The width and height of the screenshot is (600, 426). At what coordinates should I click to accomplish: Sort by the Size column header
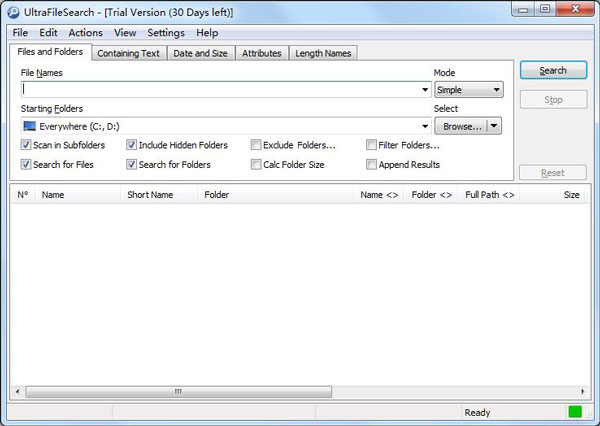[554, 194]
